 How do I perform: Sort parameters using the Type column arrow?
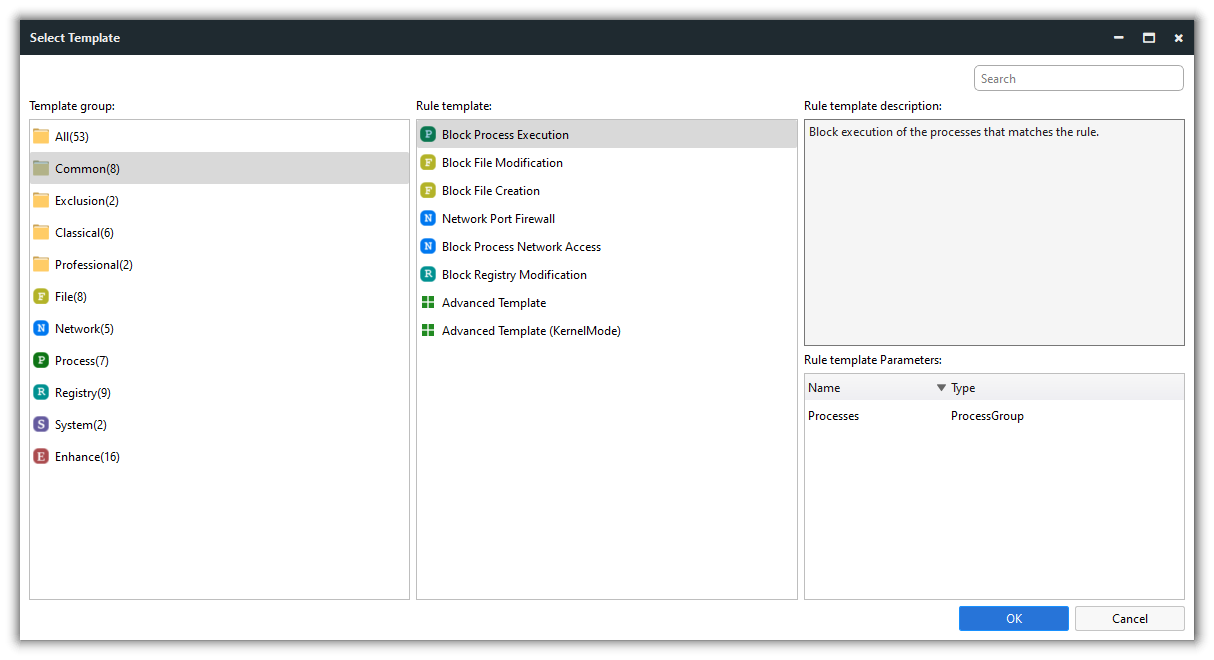tap(941, 388)
